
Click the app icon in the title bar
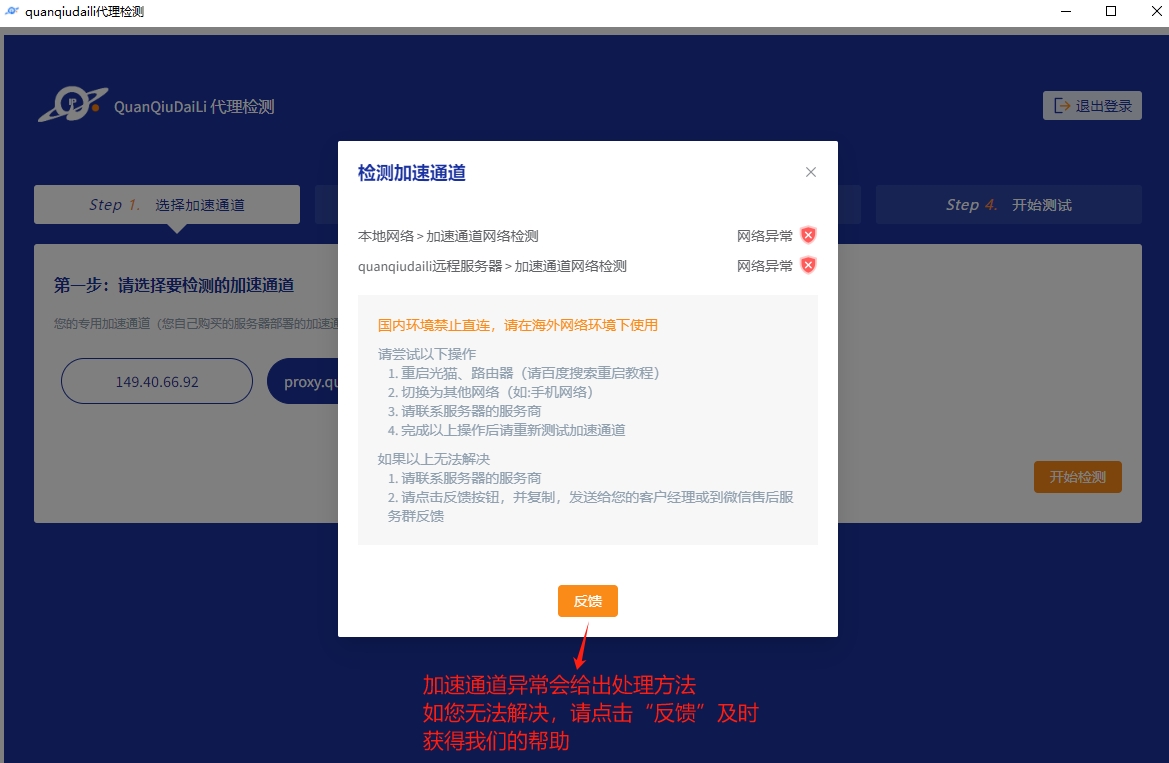tap(12, 12)
